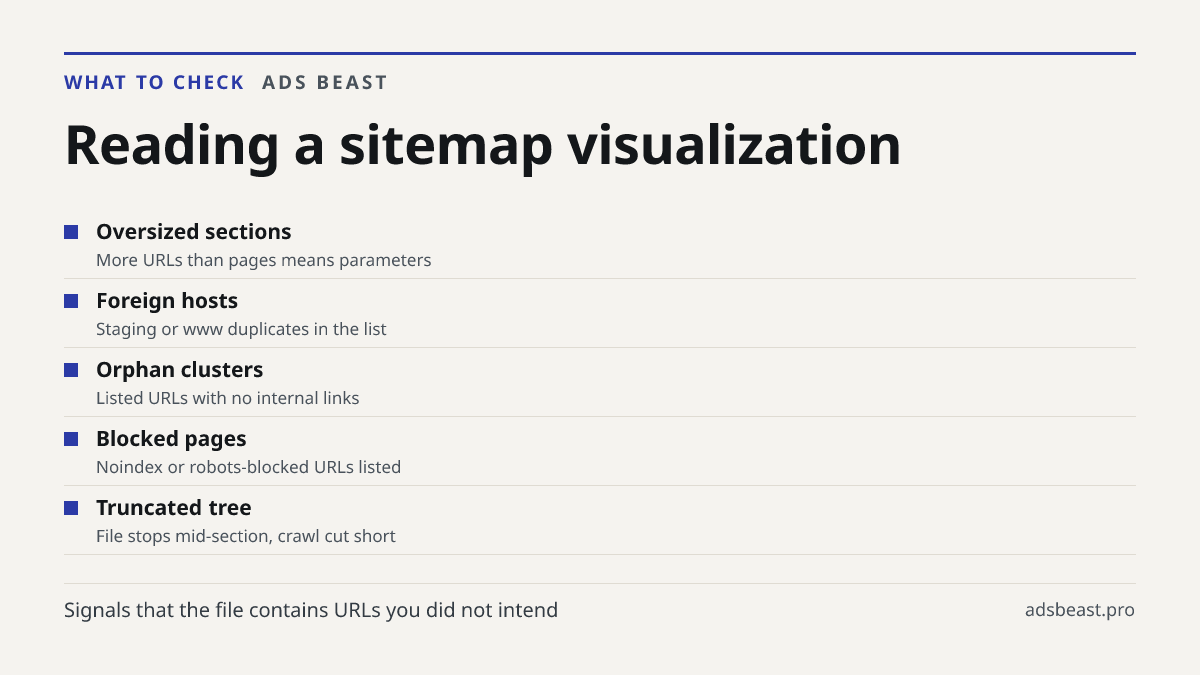The image size is (1200, 675).
Task: Click 'Staging or www duplicates in the list'
Action: [x=241, y=329]
